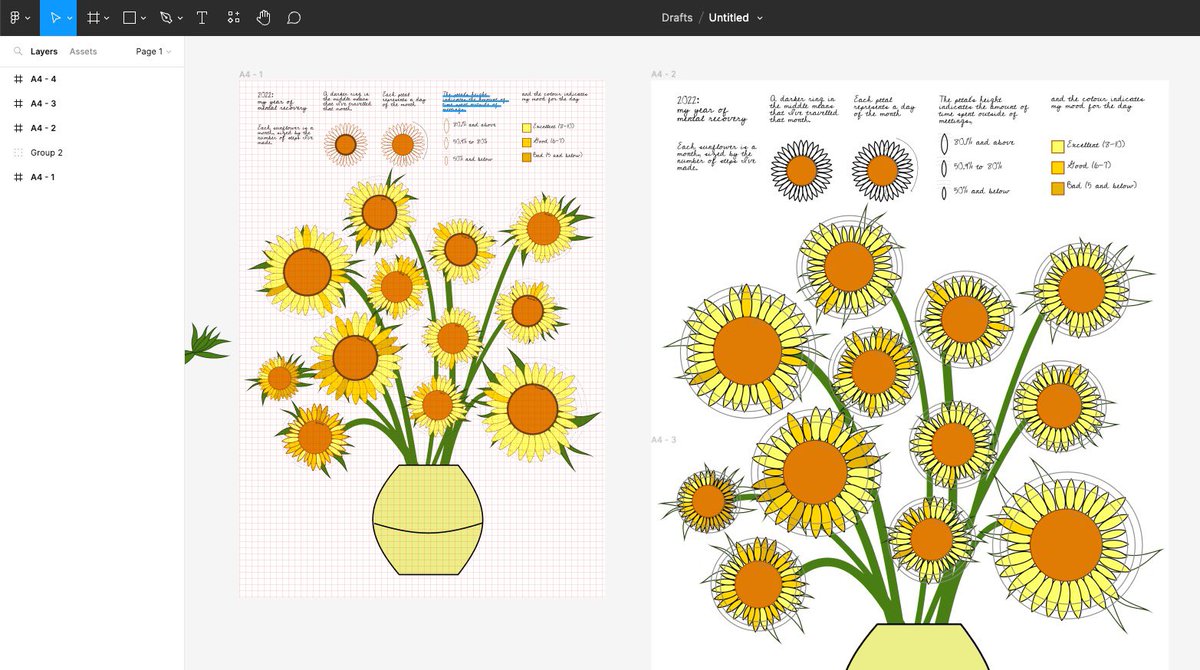The height and width of the screenshot is (670, 1200).
Task: Select the first legend sunflower in A4 - 2
Action: (x=803, y=171)
